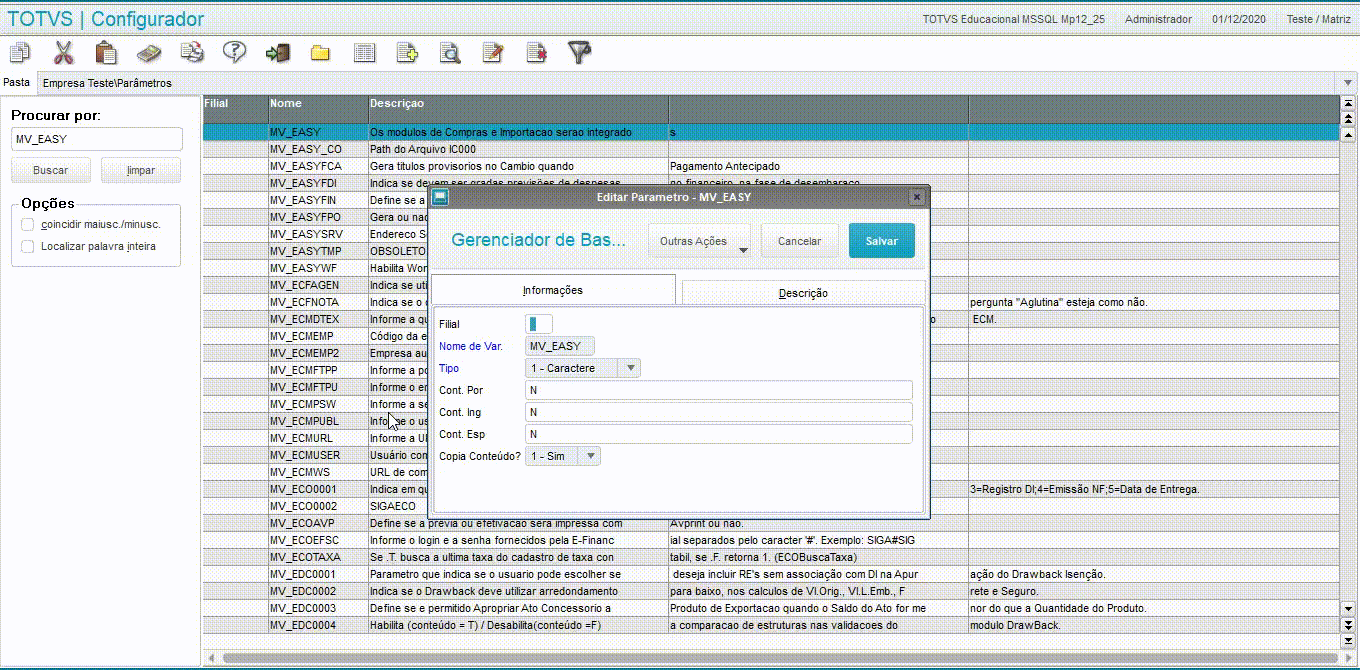Click the Copy icon in the toolbar

point(20,52)
